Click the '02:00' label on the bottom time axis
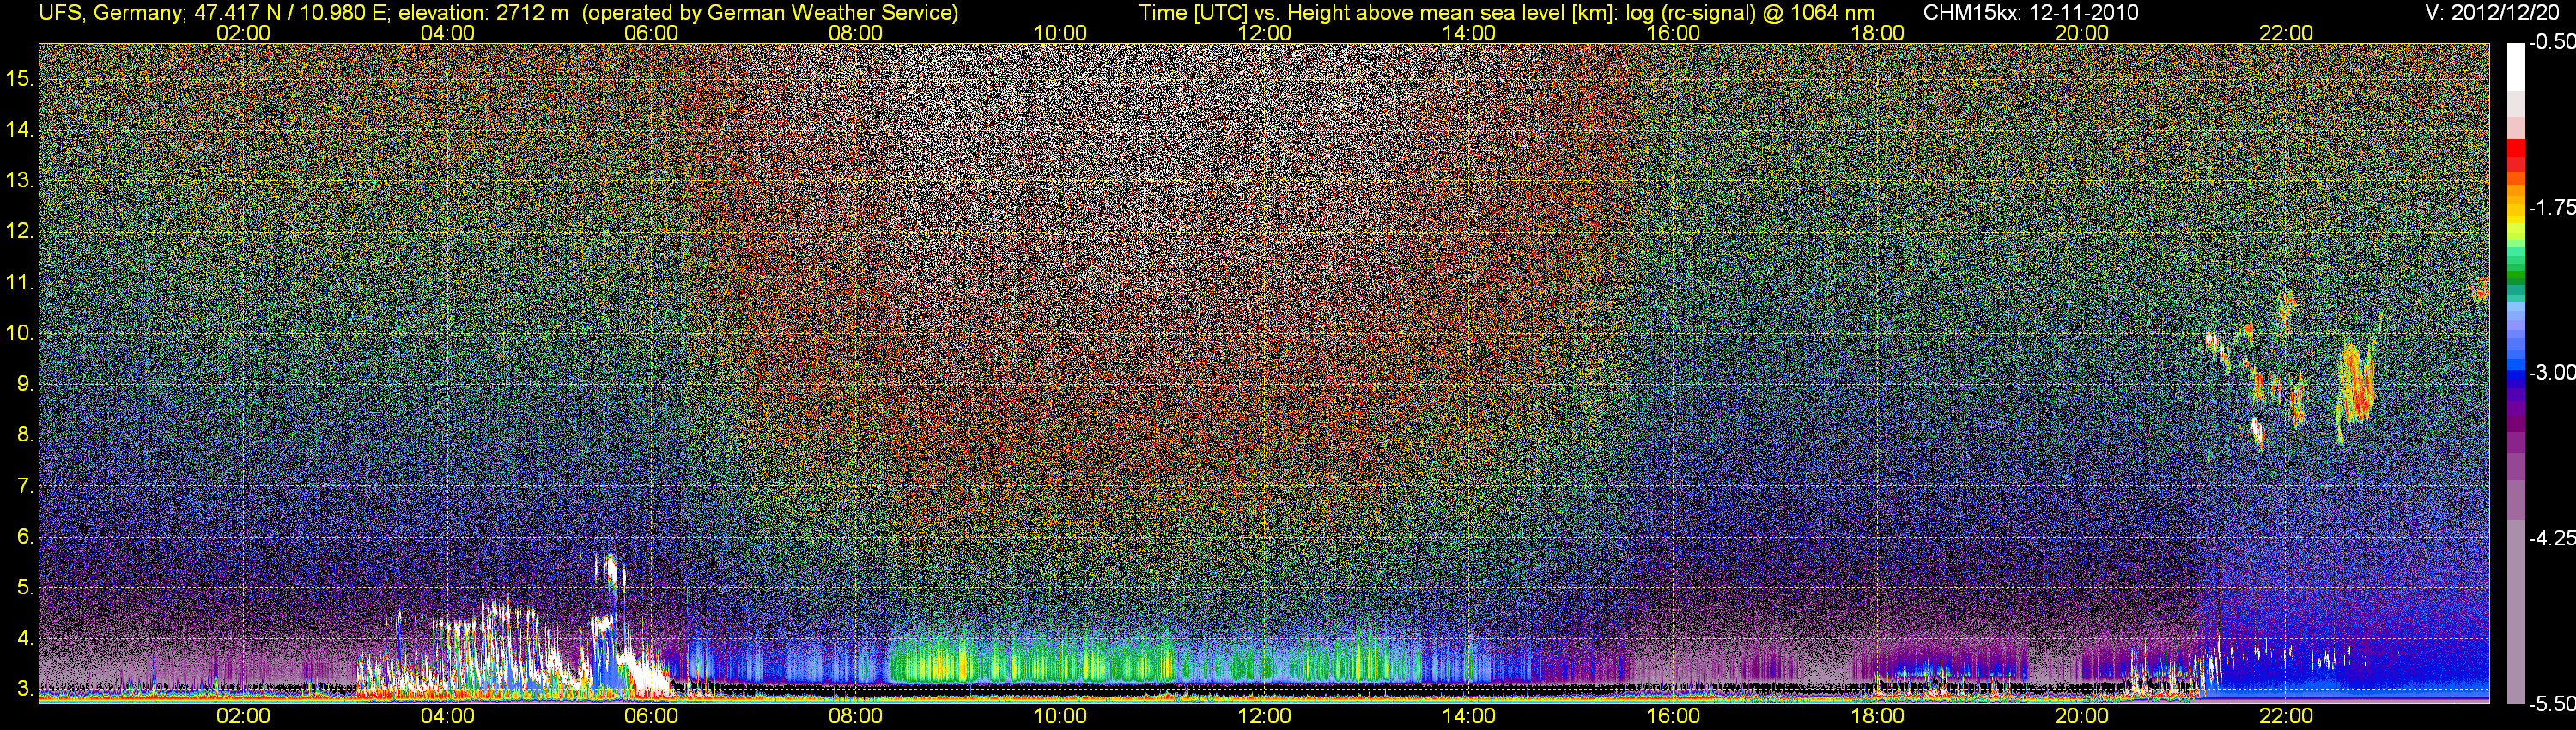Viewport: 2576px width, 730px height. 243,716
